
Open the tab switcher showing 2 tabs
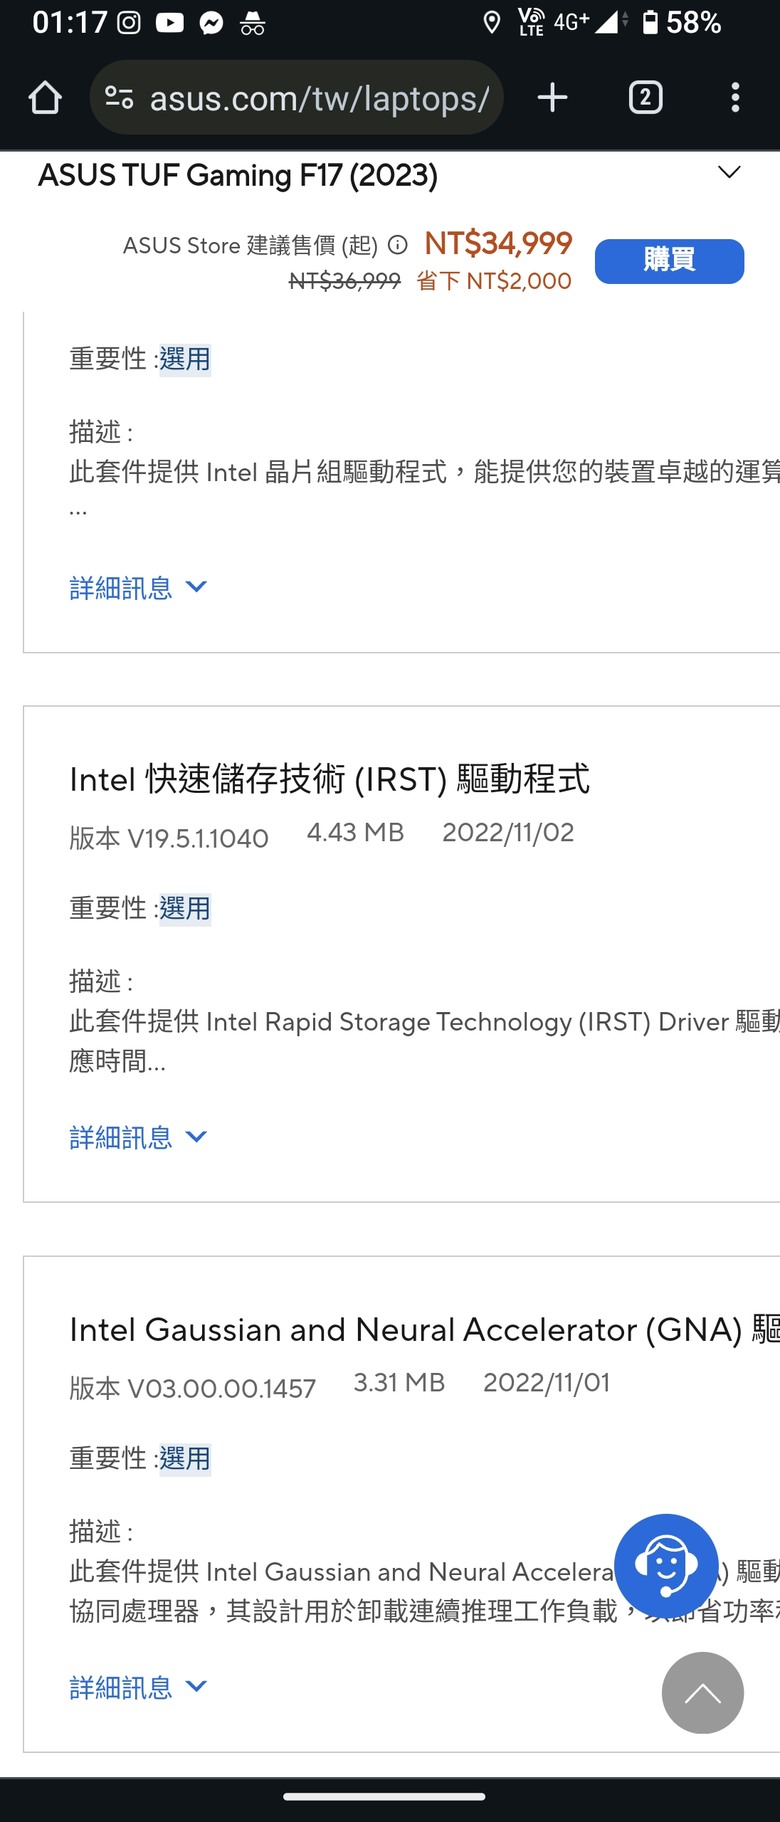click(x=645, y=97)
